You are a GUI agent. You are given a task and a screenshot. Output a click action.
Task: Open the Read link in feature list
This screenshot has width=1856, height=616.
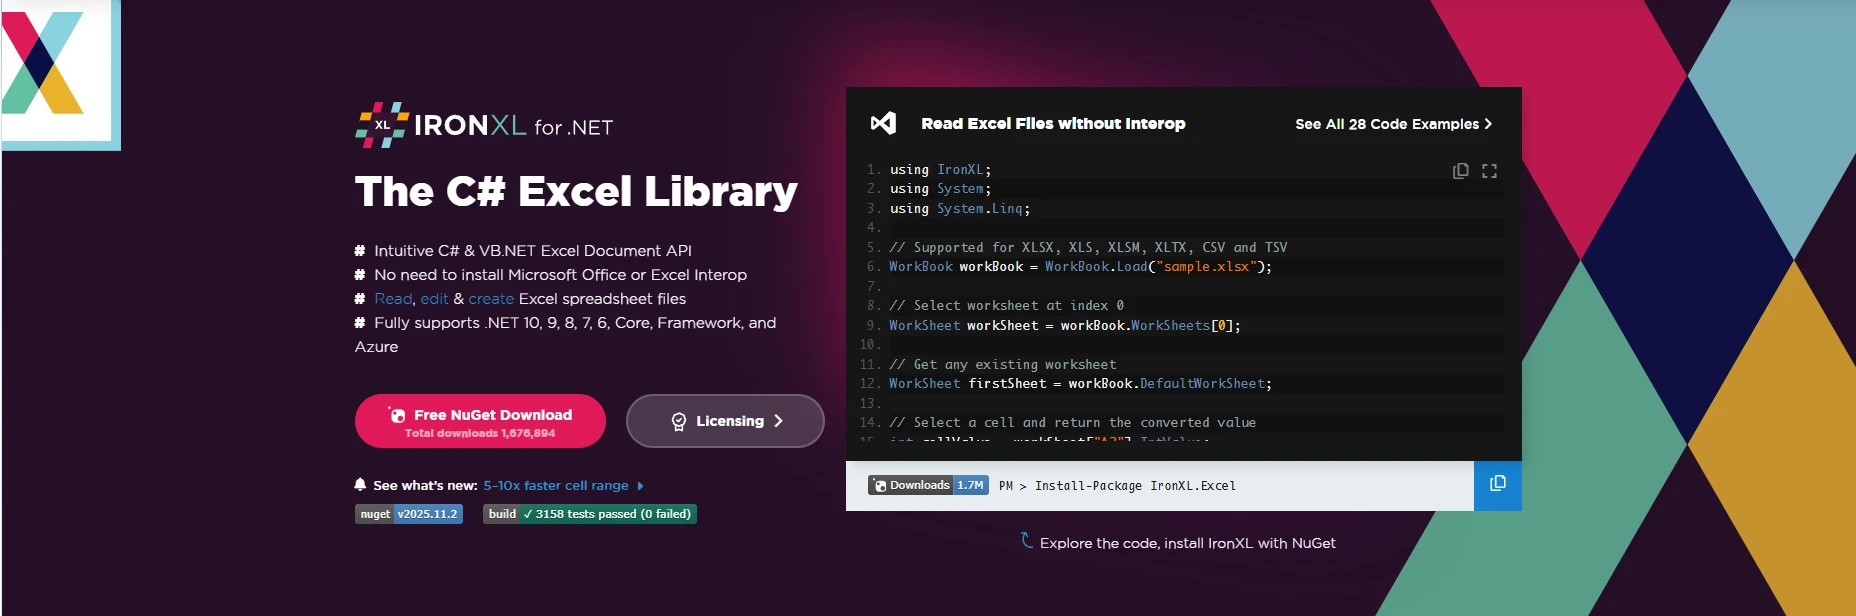[393, 299]
